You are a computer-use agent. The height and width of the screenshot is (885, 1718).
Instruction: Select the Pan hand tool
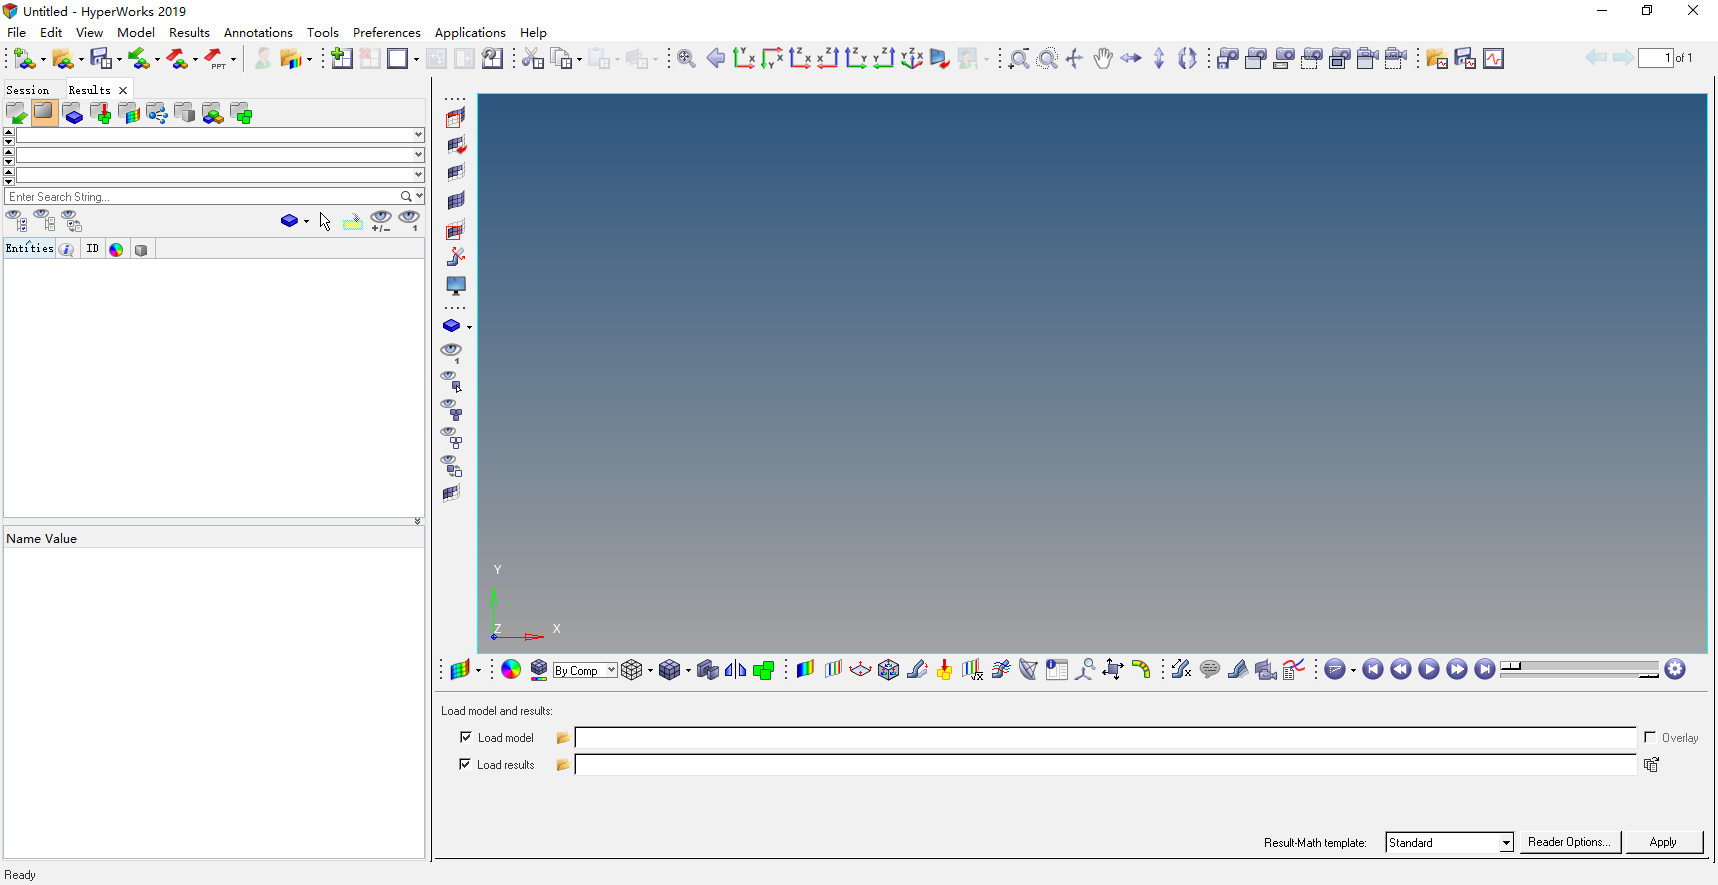pos(1102,59)
